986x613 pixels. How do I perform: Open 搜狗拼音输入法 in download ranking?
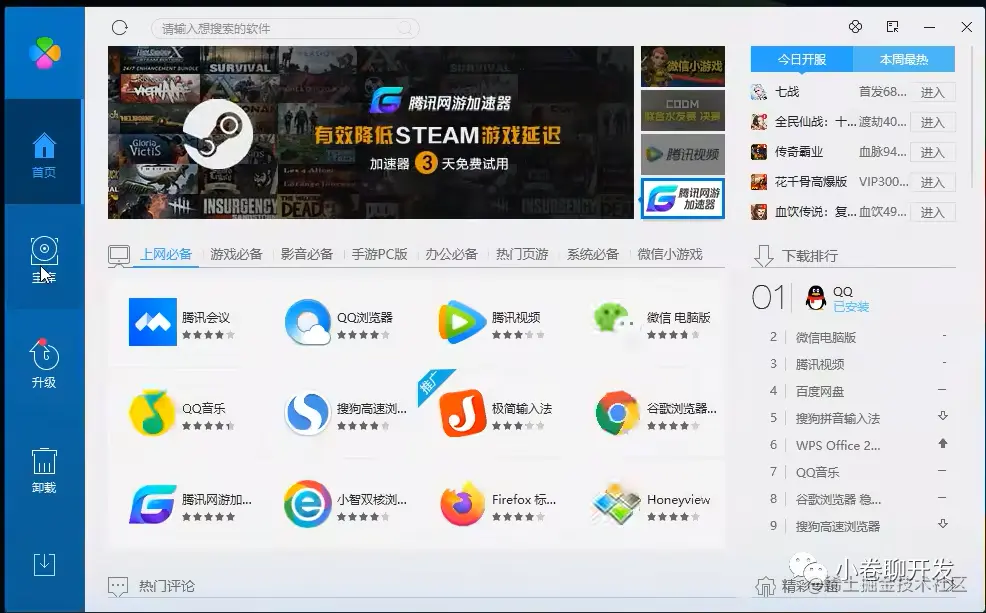[x=838, y=419]
